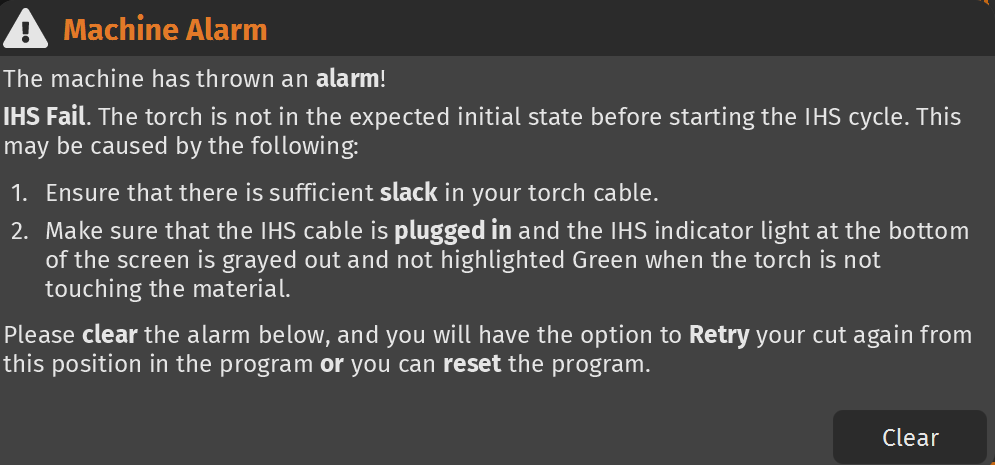This screenshot has height=465, width=995.
Task: Click the "touching the material" line
Action: coord(169,289)
